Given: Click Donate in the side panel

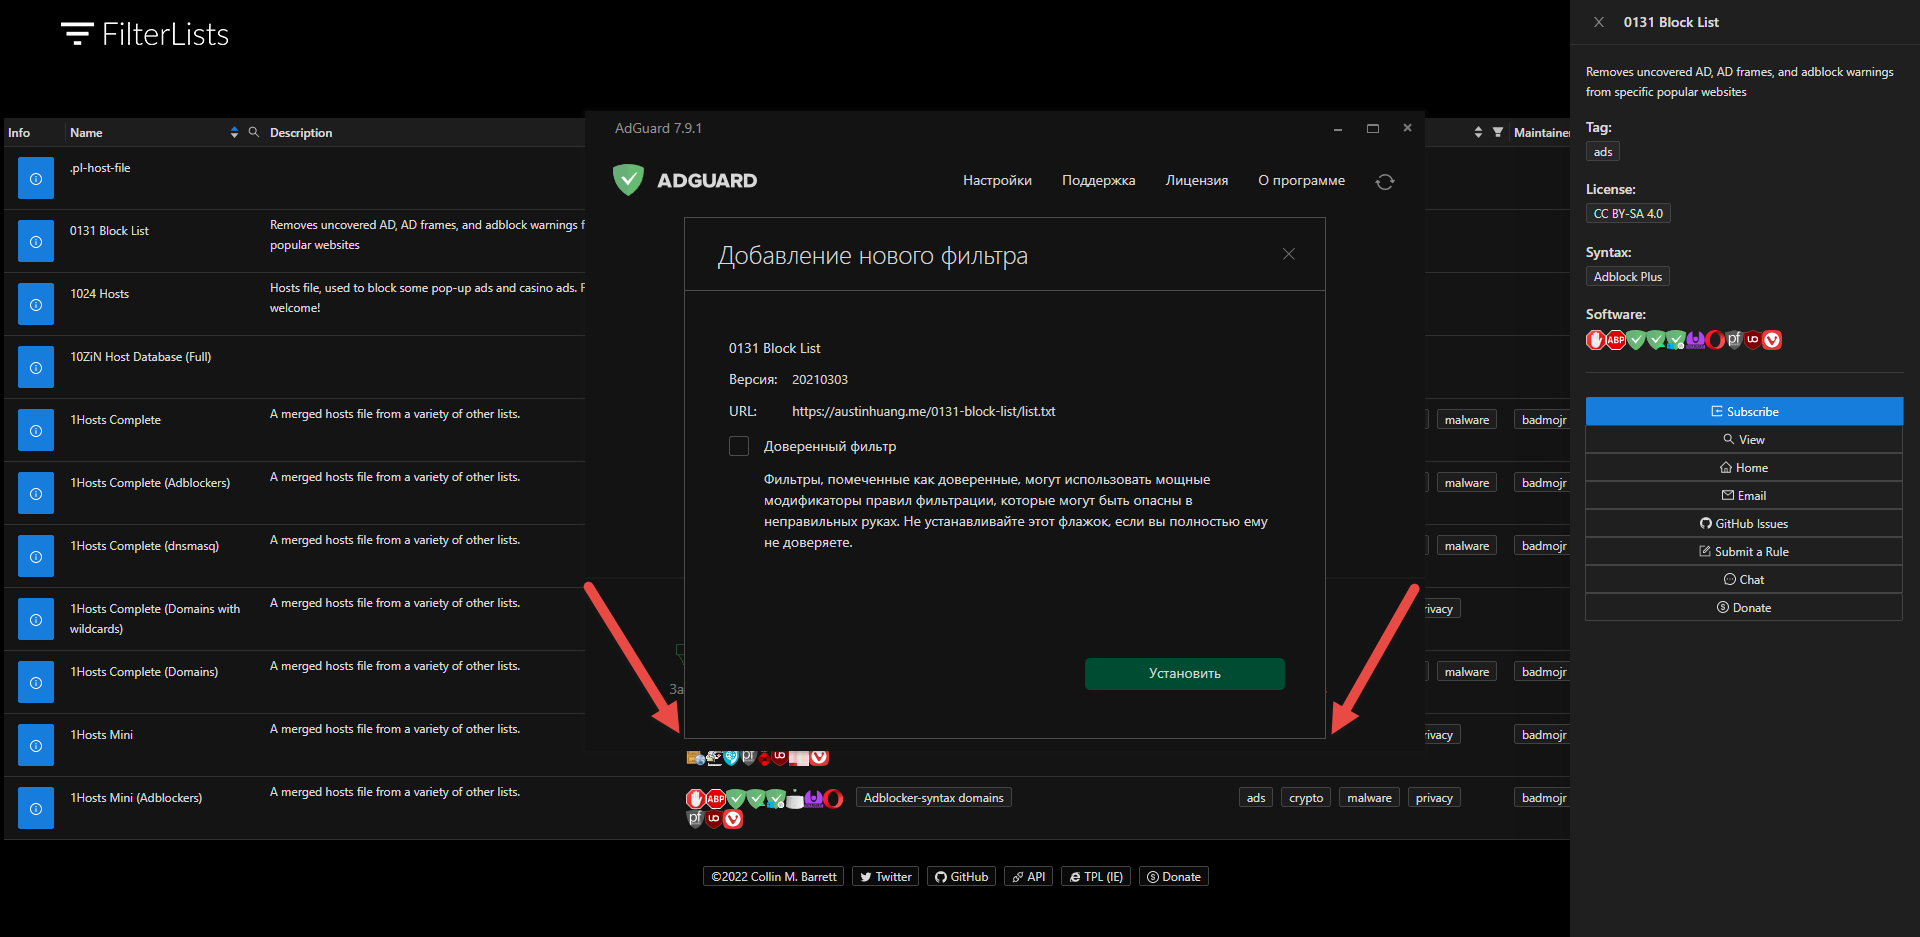Looking at the screenshot, I should [1744, 607].
